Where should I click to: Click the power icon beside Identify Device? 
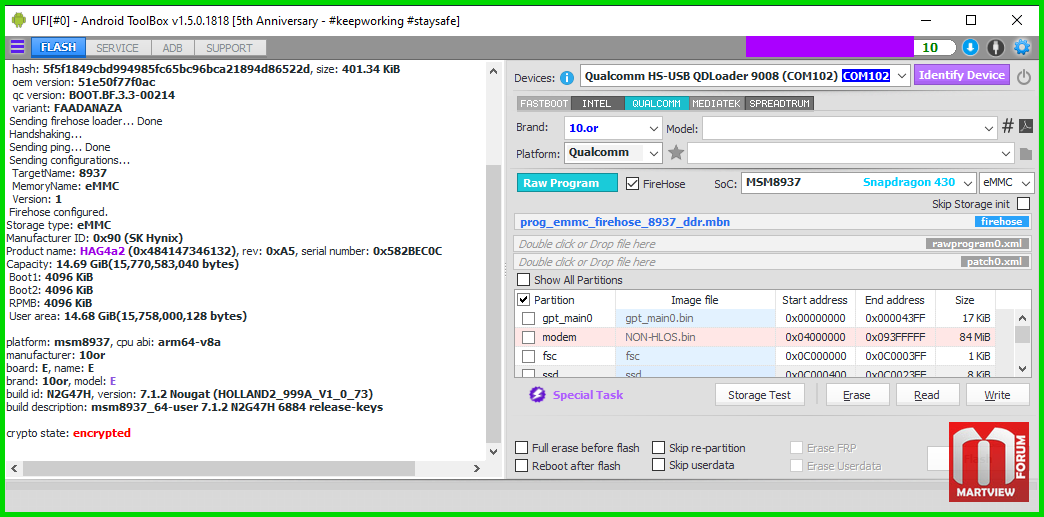pos(1024,76)
